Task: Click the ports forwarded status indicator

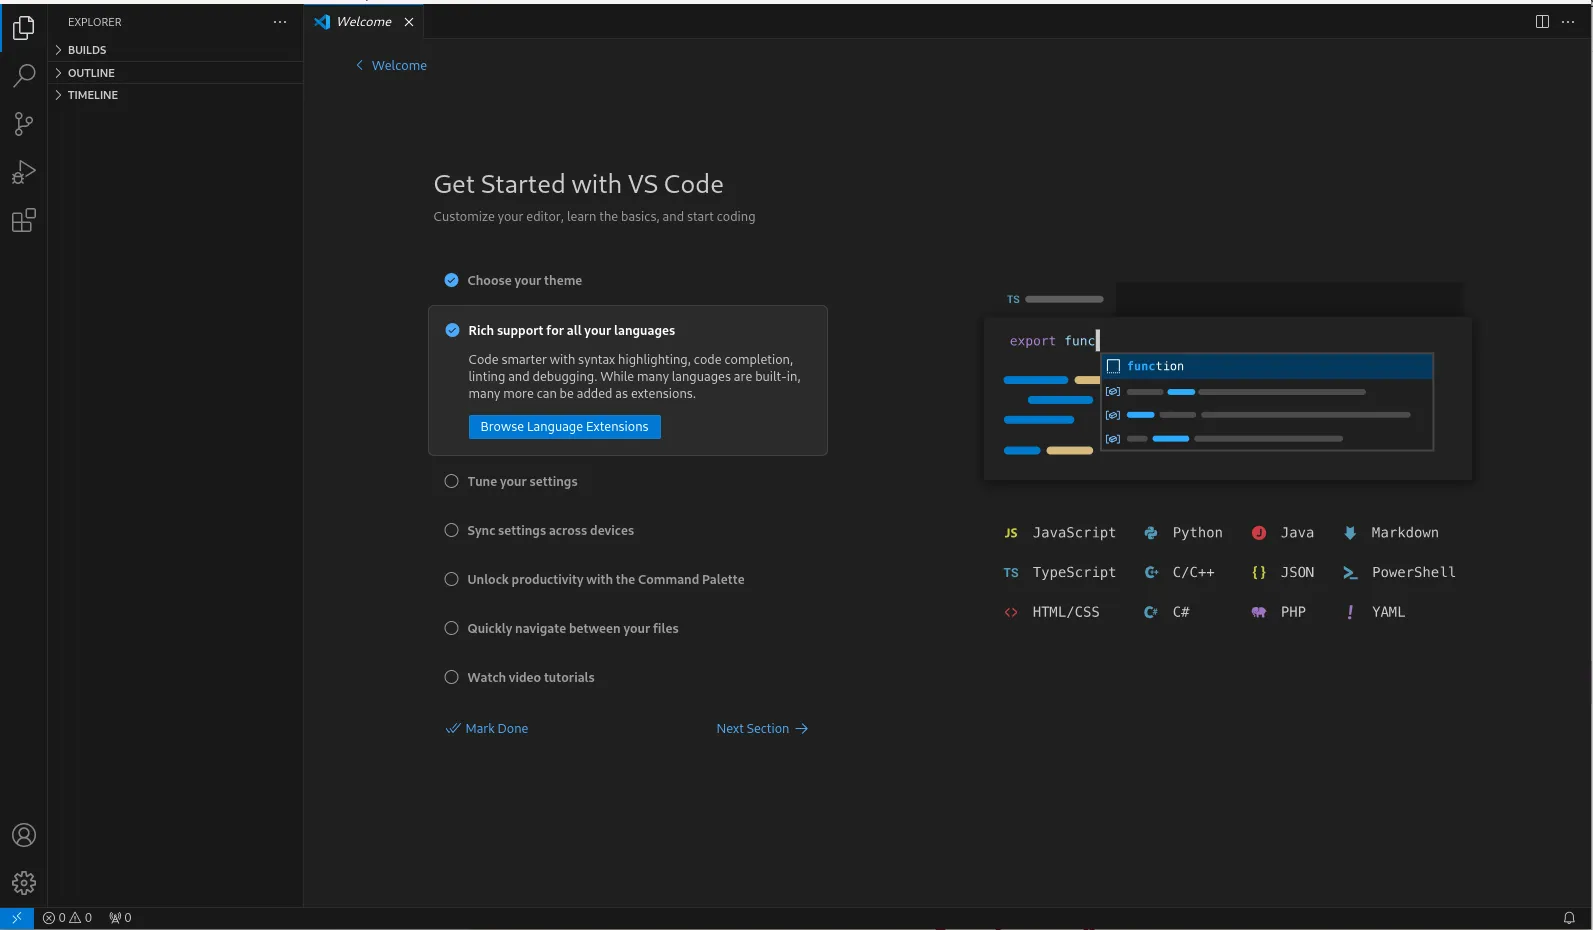Action: pos(120,917)
